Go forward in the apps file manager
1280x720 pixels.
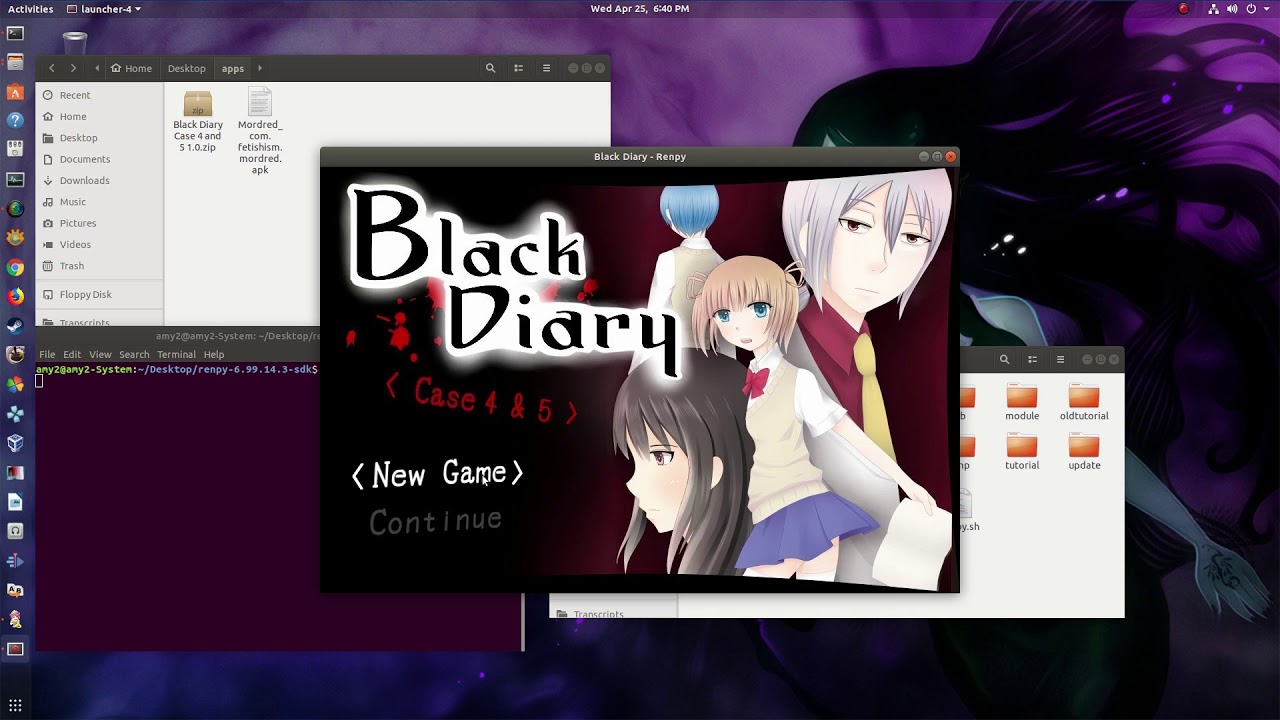click(x=73, y=68)
